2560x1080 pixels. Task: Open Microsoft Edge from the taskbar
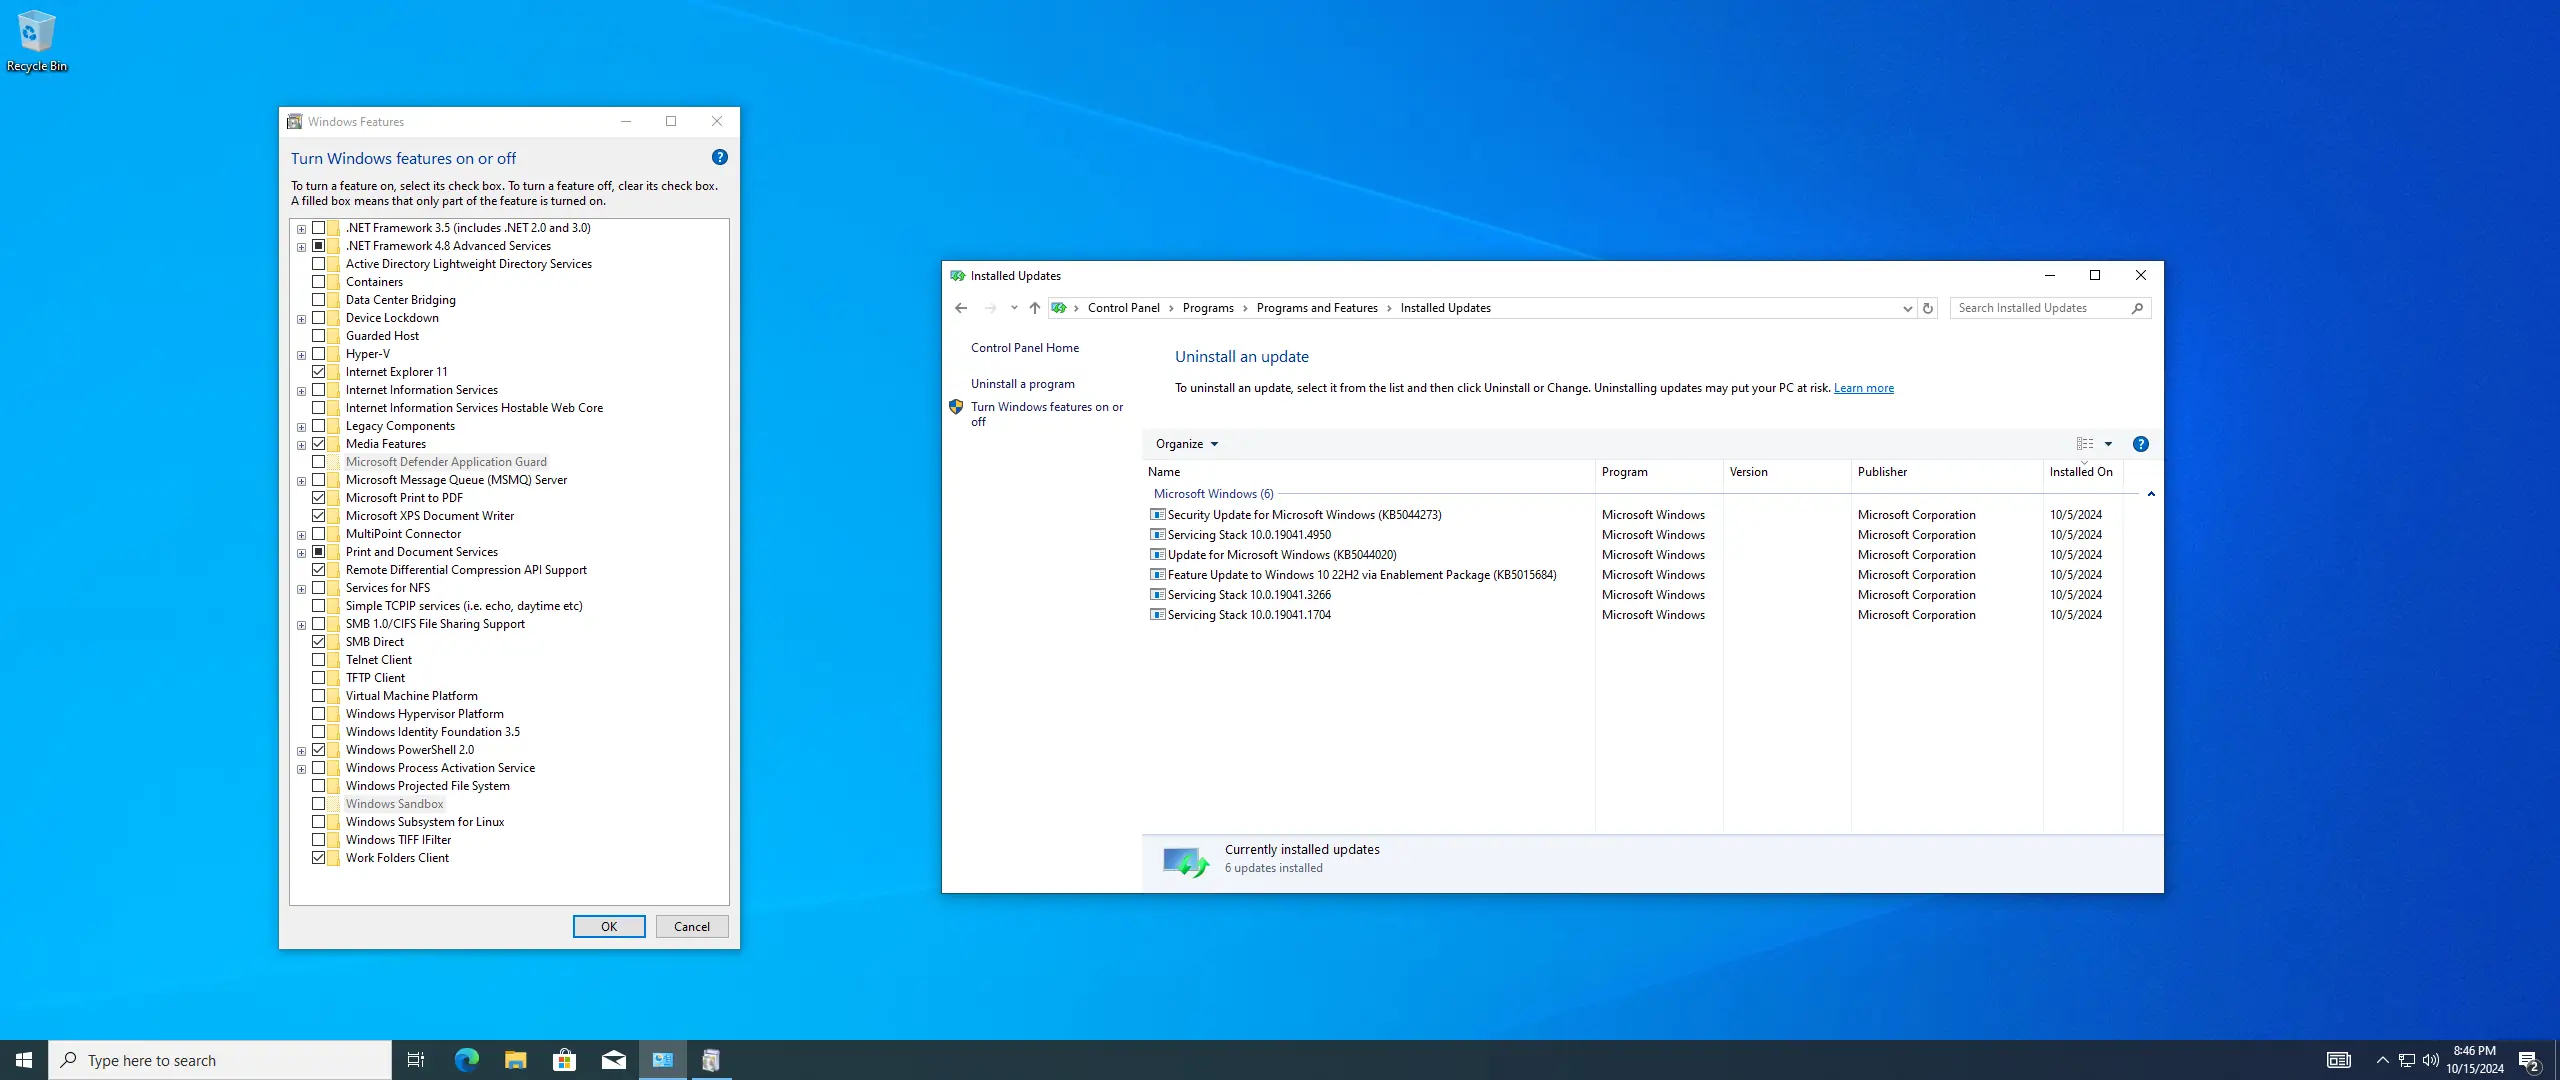[466, 1060]
